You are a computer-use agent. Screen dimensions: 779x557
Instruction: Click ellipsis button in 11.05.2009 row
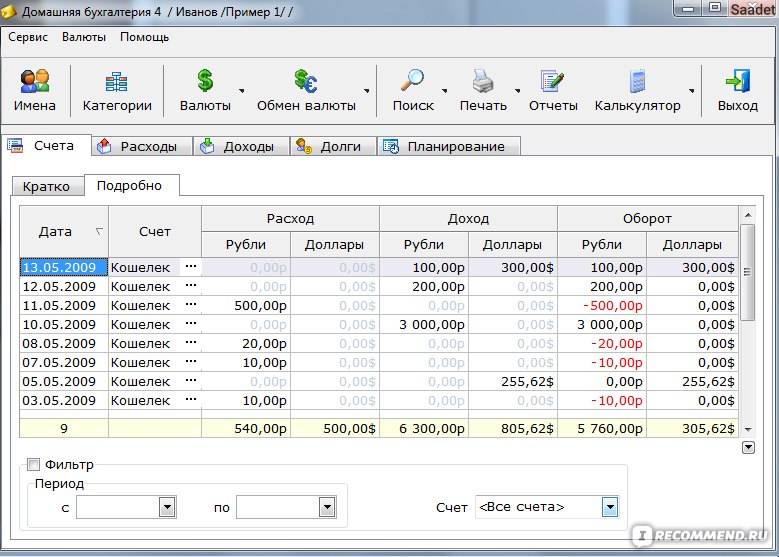[x=191, y=305]
